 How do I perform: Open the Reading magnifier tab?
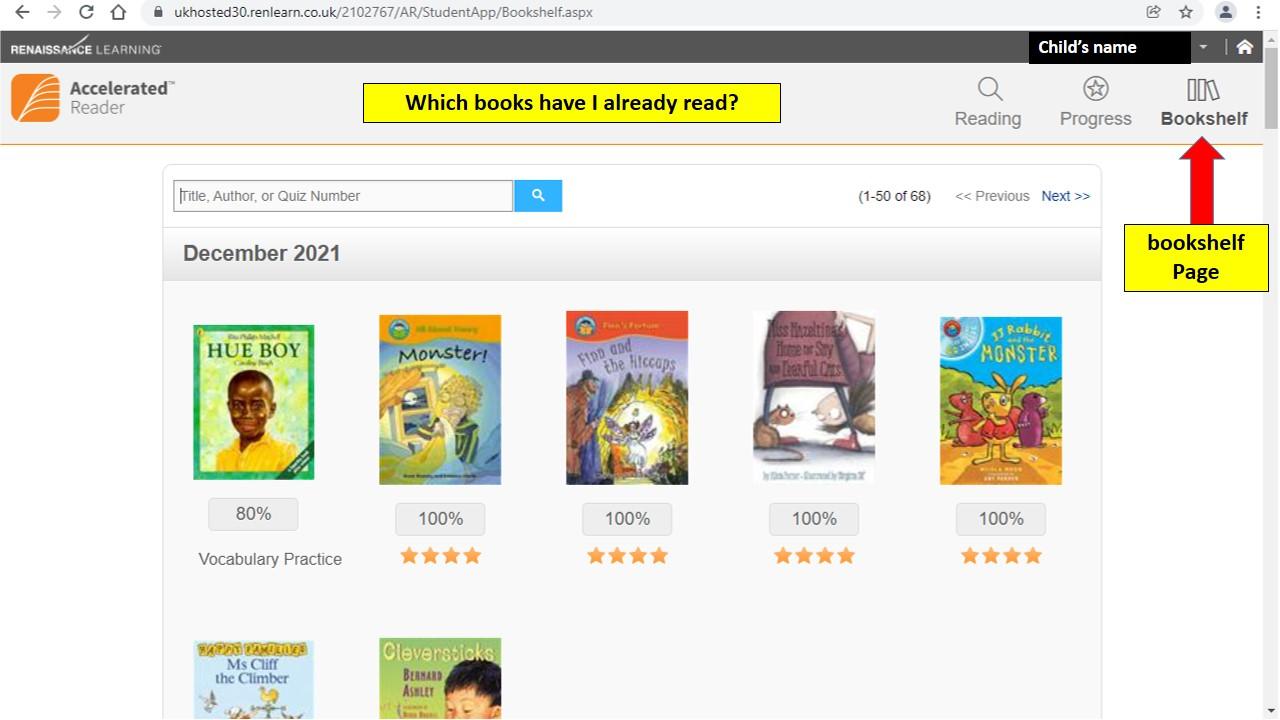pos(988,102)
